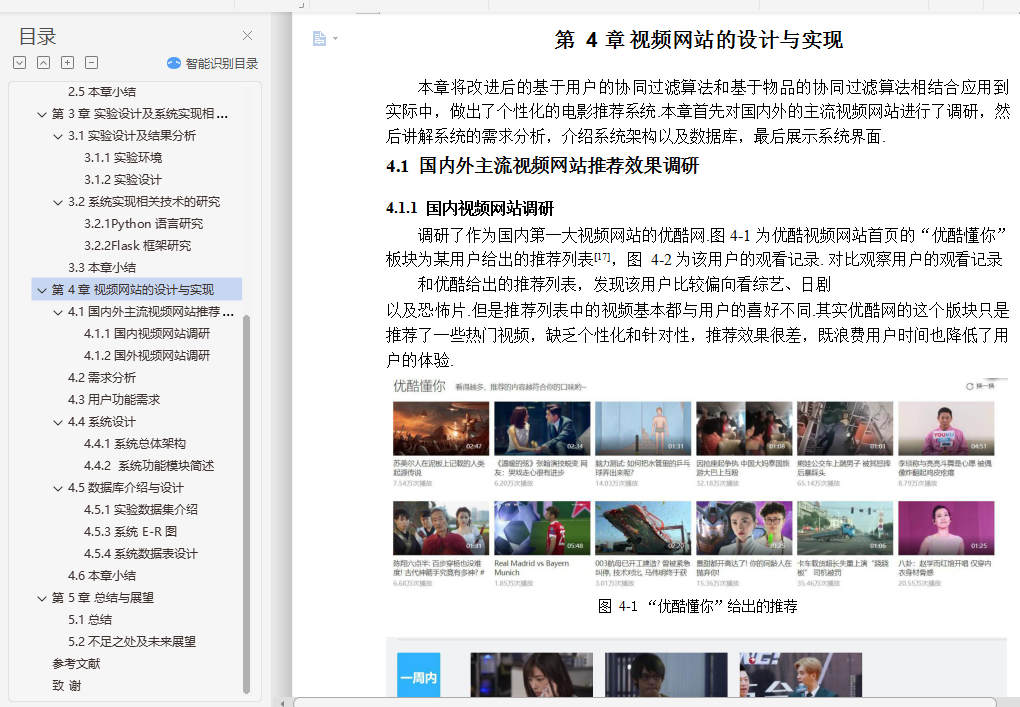Click the collapse-all-levels icon under 目录

pos(43,62)
